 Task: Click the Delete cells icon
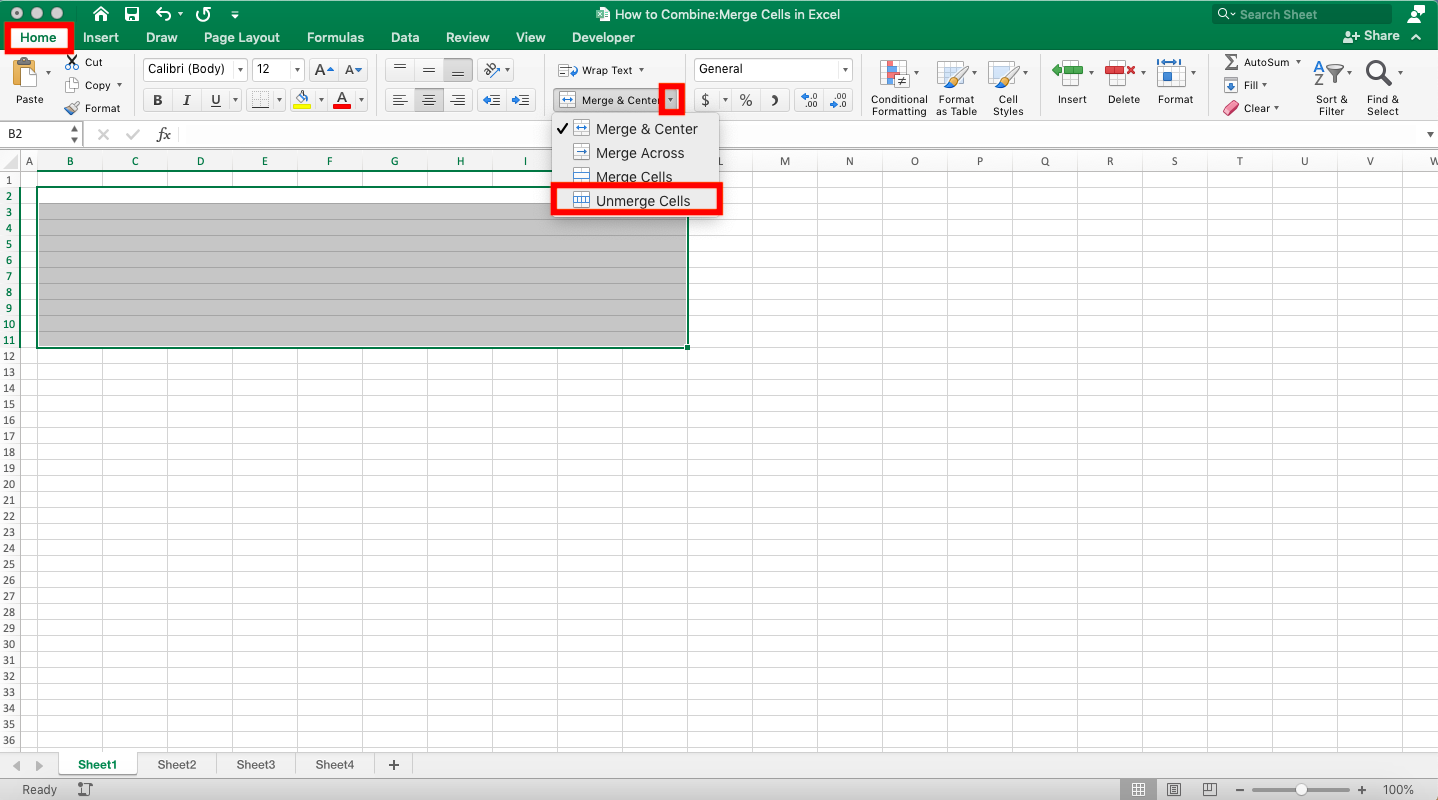[1120, 73]
